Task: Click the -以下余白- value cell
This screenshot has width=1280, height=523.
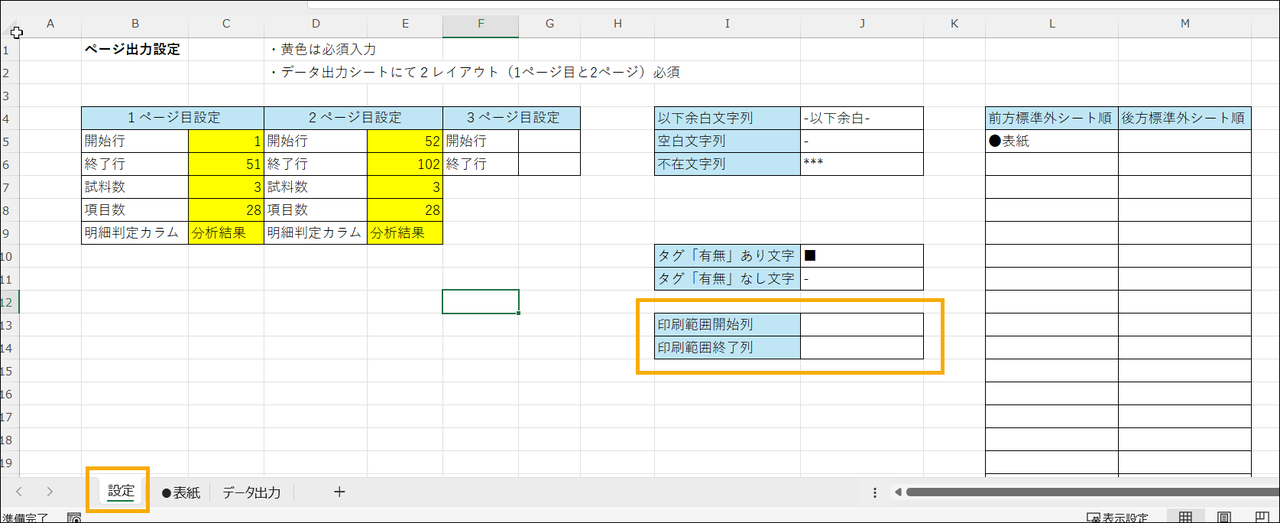Action: click(x=862, y=118)
